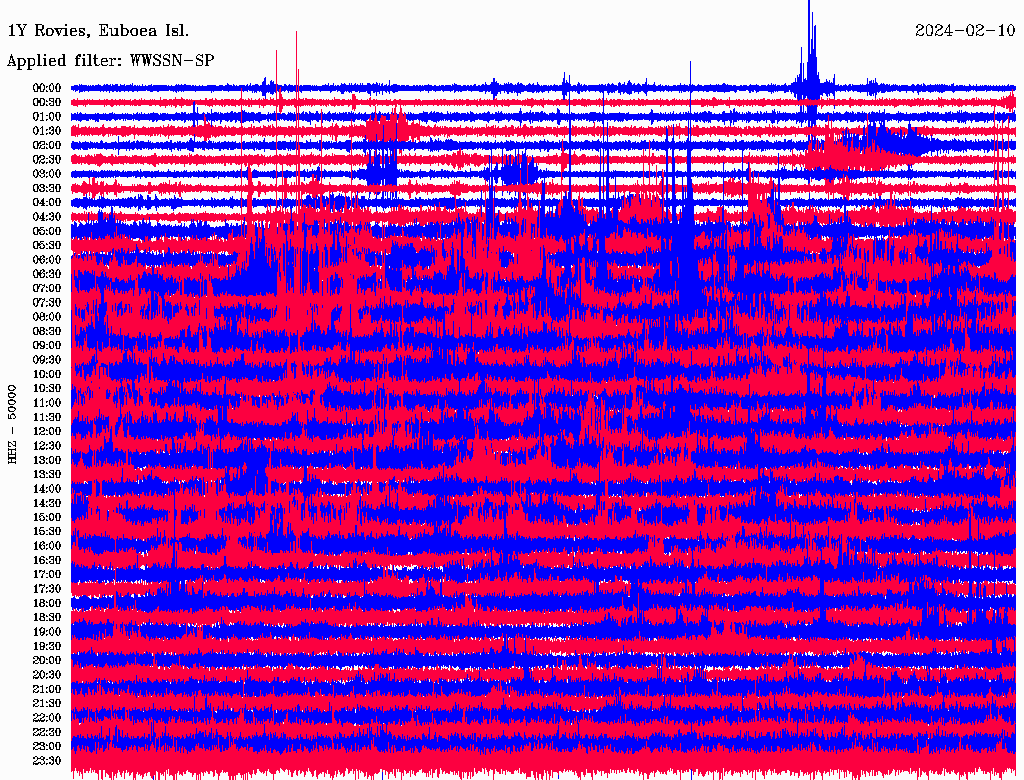Click the 12:00 time label
The width and height of the screenshot is (1024, 780).
coord(47,431)
